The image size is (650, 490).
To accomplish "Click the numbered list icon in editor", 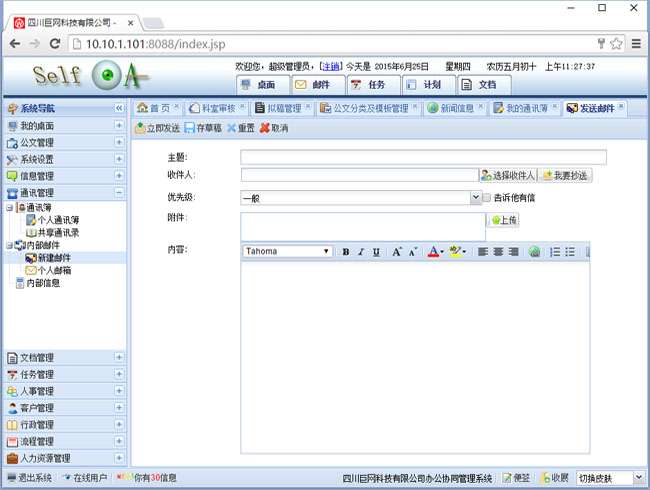I will point(555,252).
